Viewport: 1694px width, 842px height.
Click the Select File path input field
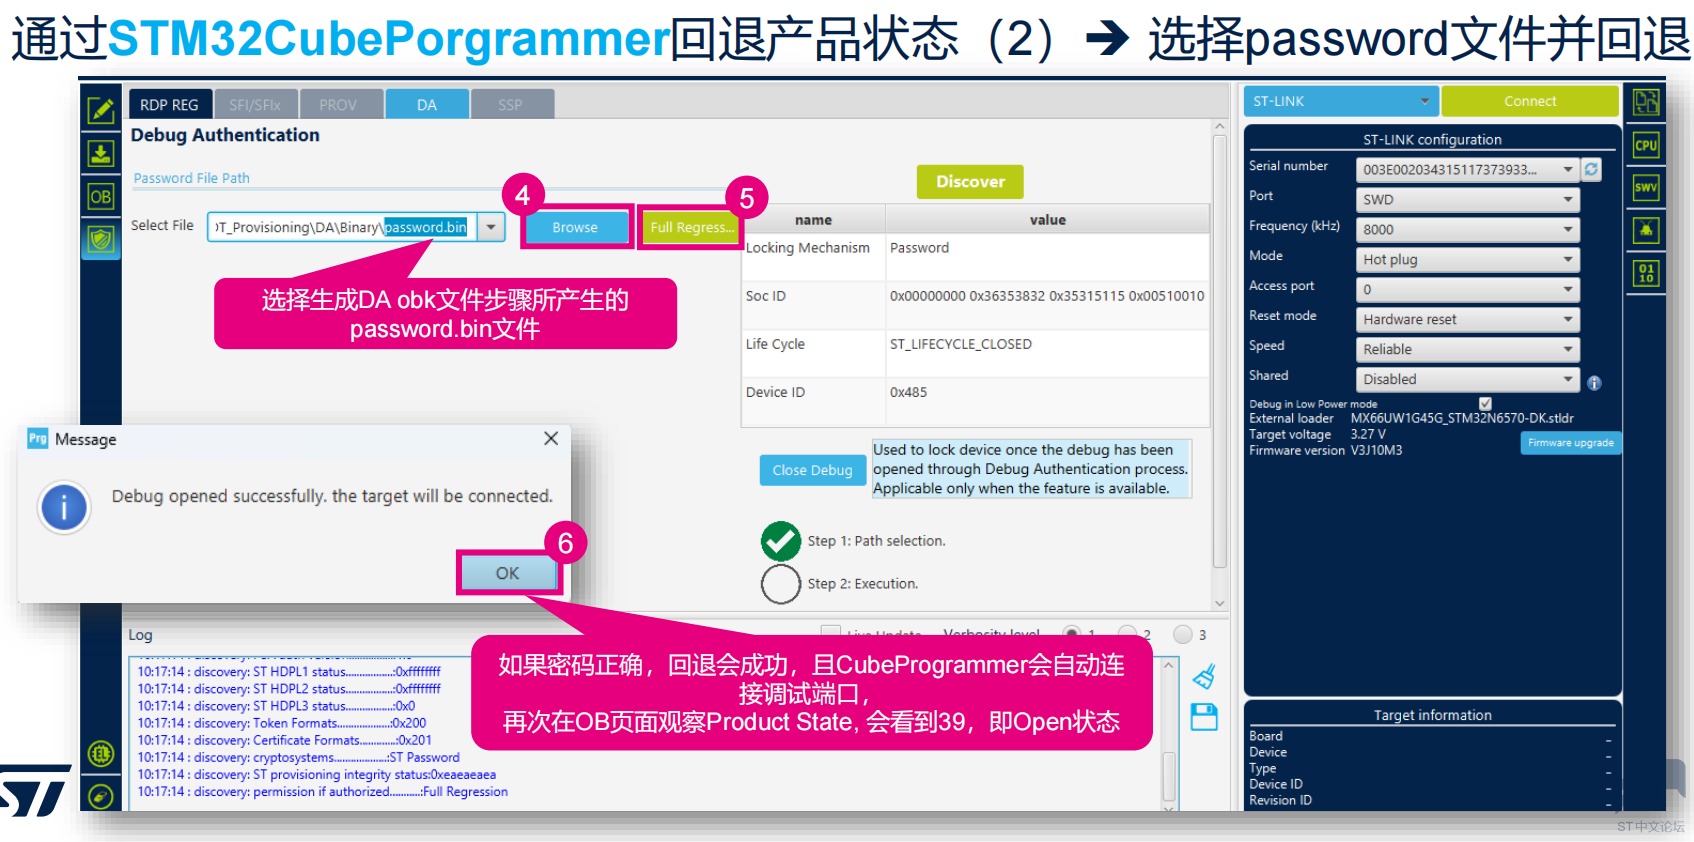pyautogui.click(x=342, y=227)
